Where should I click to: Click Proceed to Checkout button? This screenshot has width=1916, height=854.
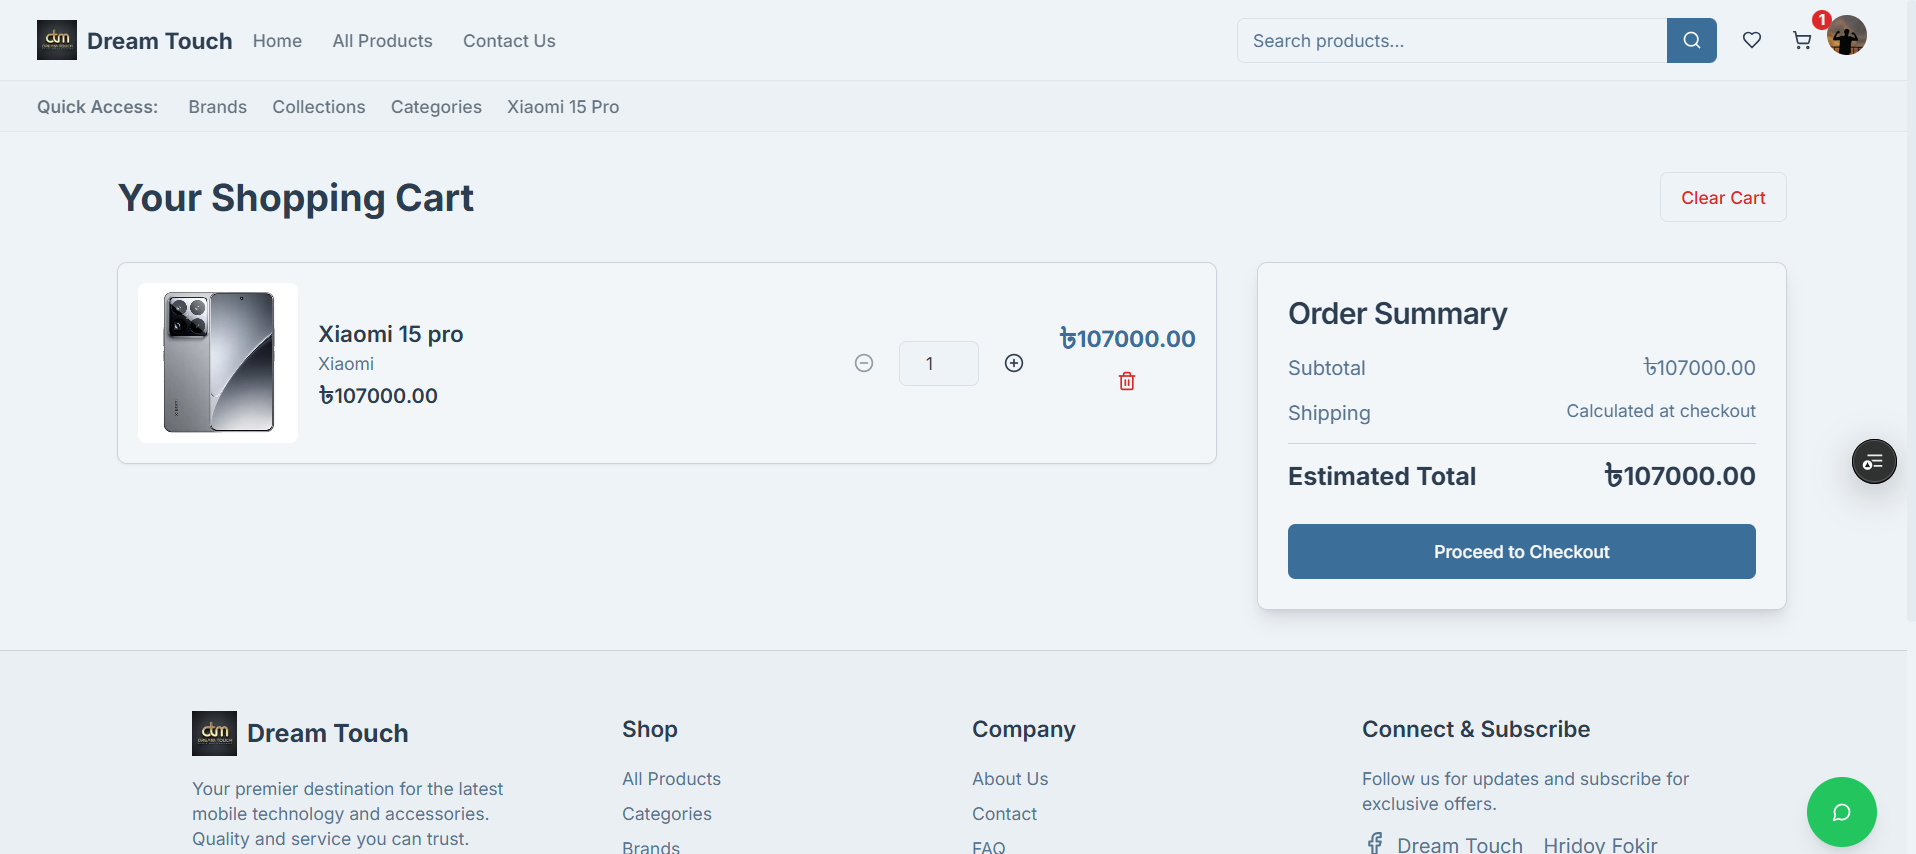(1522, 551)
